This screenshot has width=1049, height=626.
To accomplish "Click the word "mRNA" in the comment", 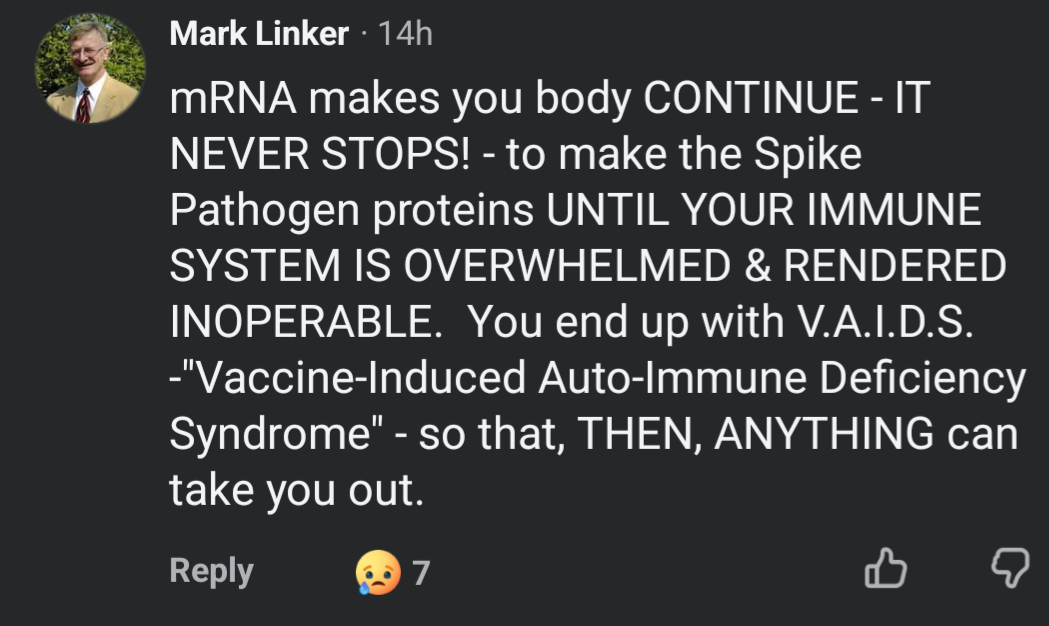I will point(233,98).
